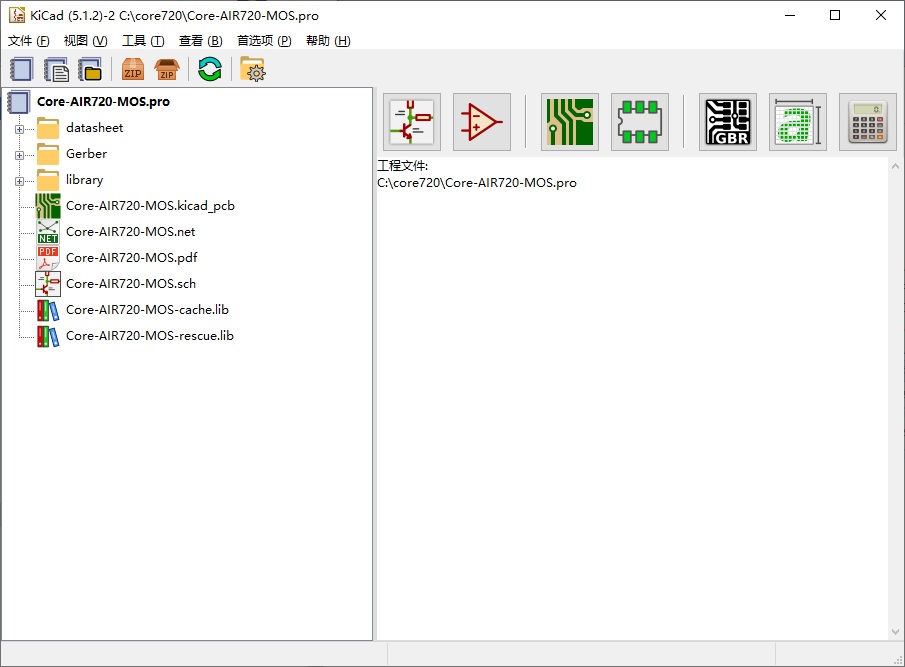Click the kicad_pcb file's board icon
This screenshot has width=905, height=667.
48,206
